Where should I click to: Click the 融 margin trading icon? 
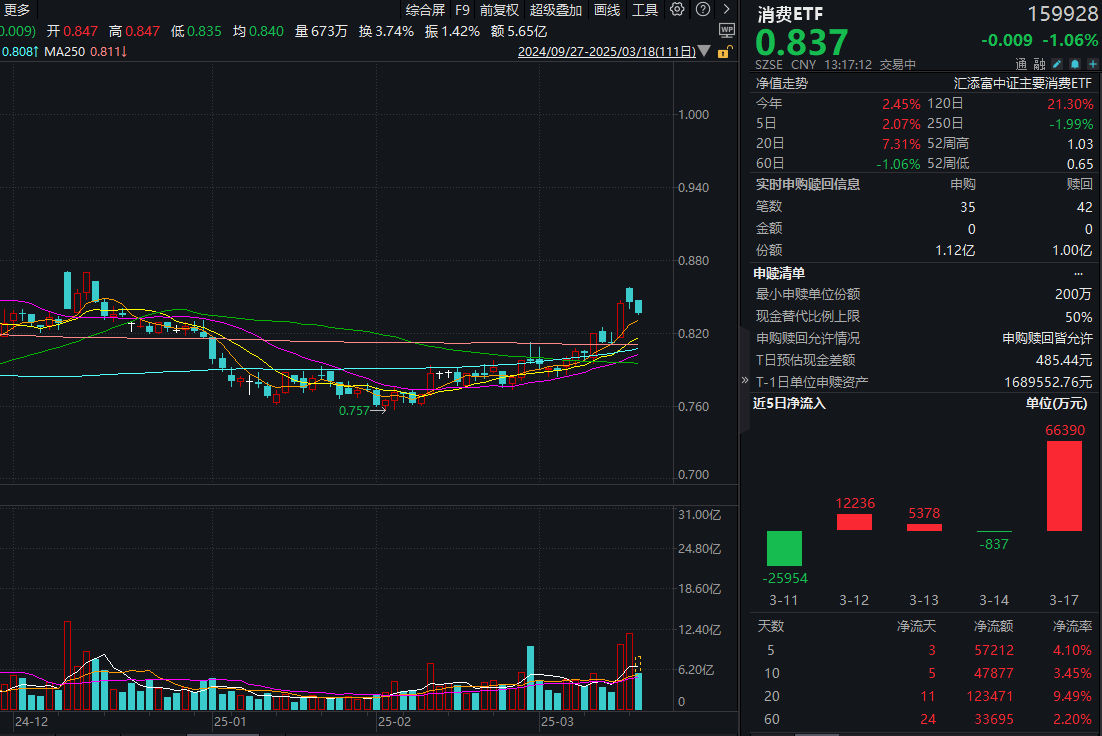point(1040,62)
